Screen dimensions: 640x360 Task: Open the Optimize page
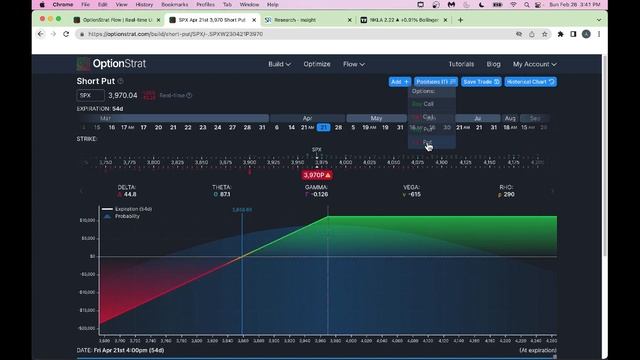[317, 64]
